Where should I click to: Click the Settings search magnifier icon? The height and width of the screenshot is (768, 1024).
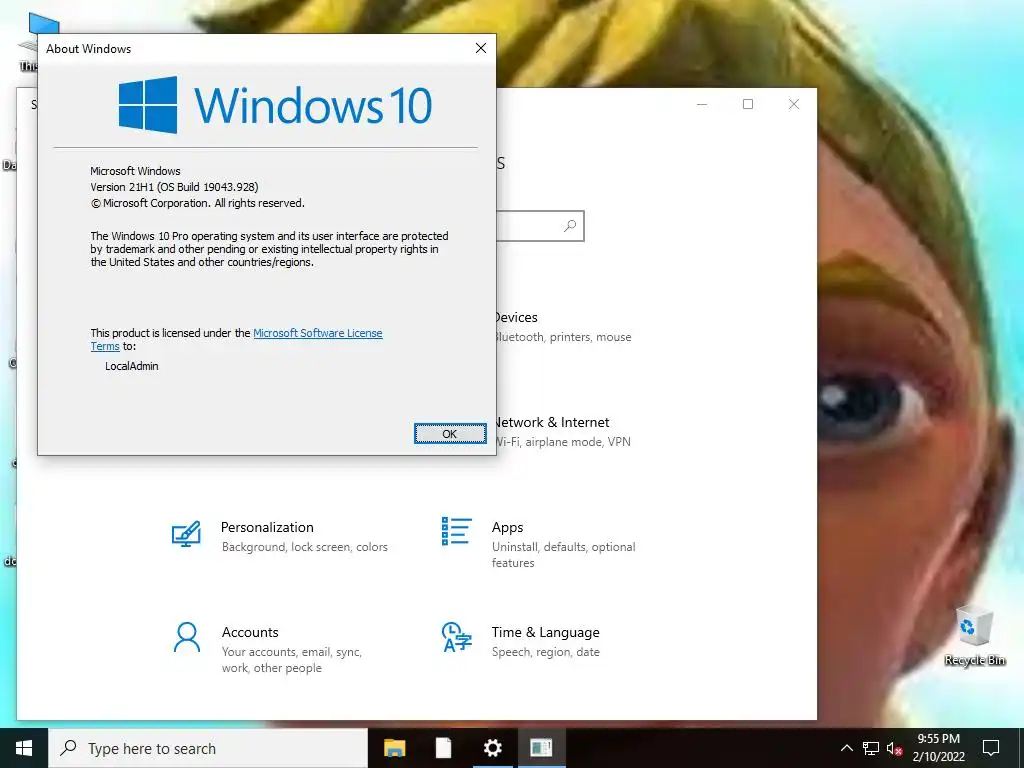[x=570, y=226]
